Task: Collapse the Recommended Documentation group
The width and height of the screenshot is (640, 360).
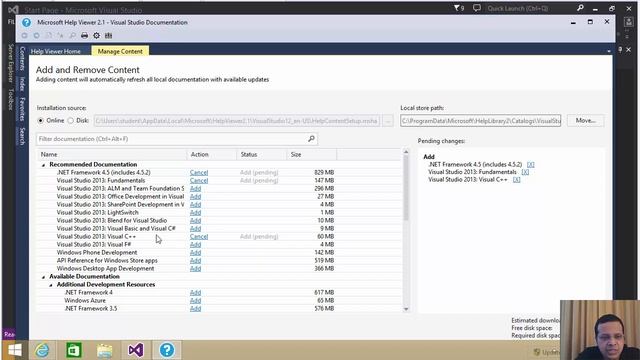Action: 43,165
